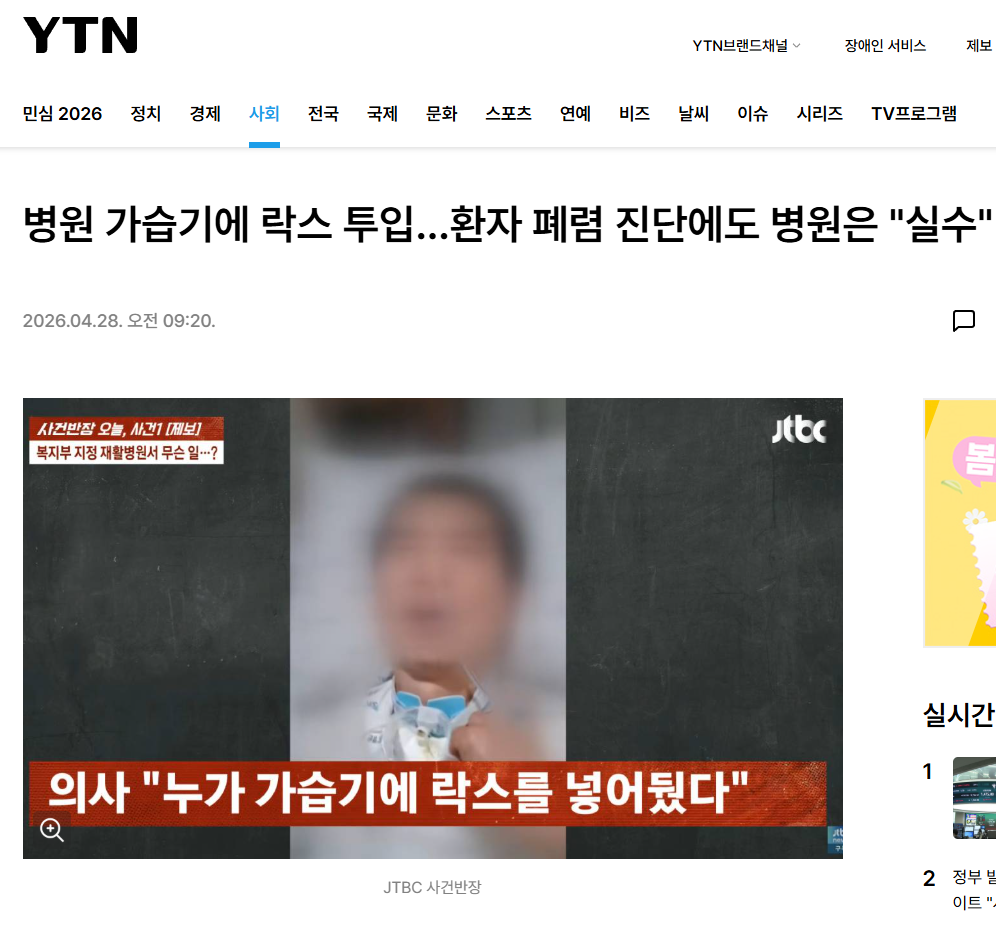Open the 경제 section
Viewport: 996px width, 933px height.
204,113
